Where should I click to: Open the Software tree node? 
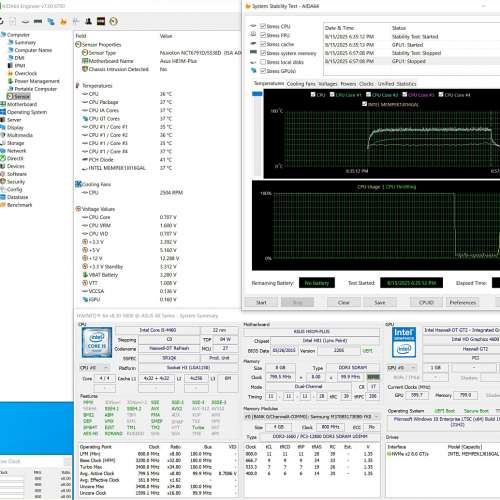(x=17, y=174)
